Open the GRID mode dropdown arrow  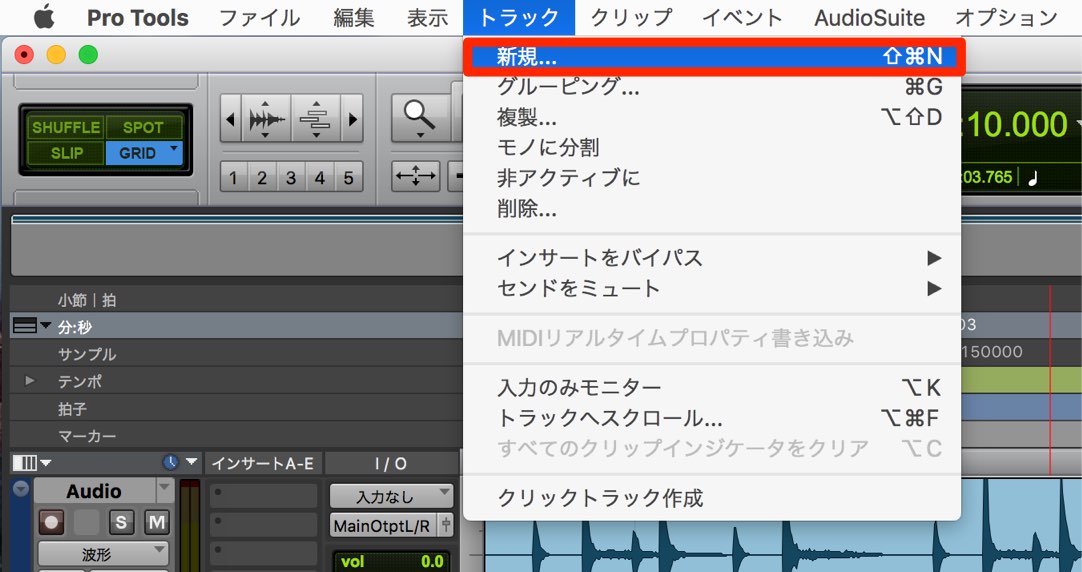(x=175, y=148)
